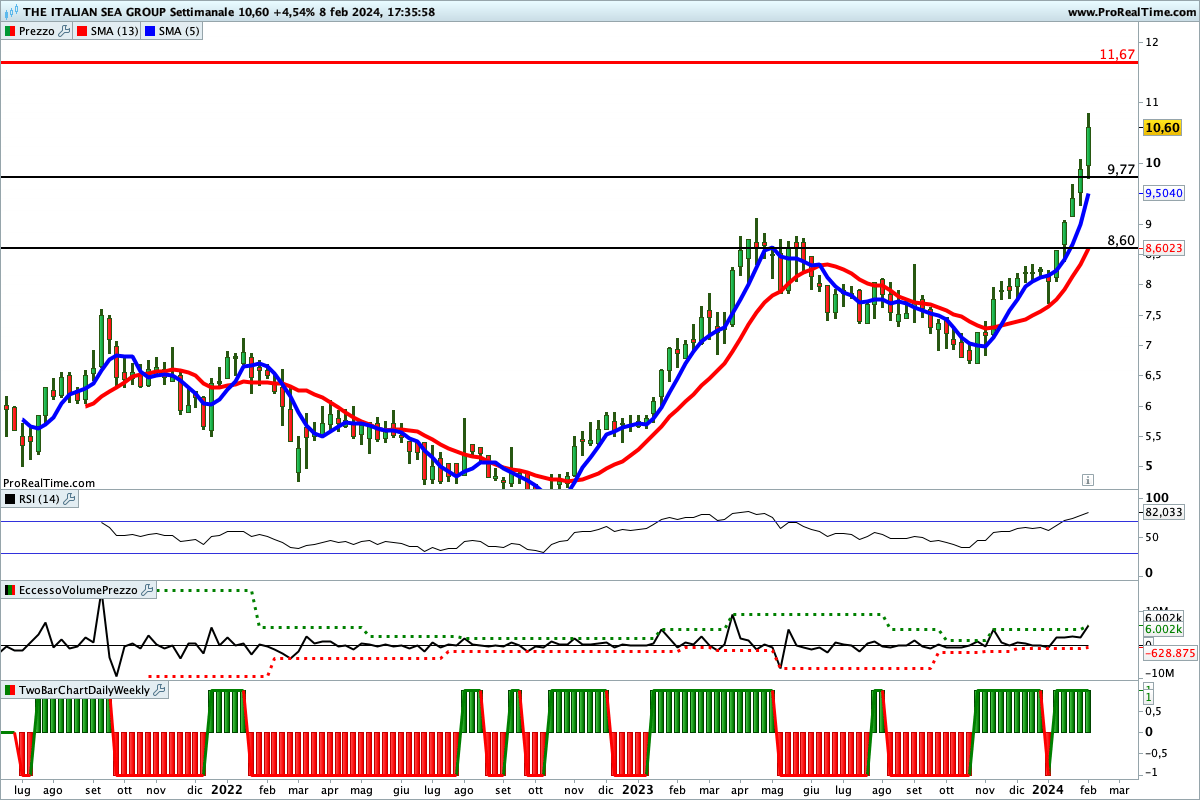This screenshot has height=800, width=1200.
Task: Click the blue SMA (5) color swatch
Action: (x=151, y=31)
